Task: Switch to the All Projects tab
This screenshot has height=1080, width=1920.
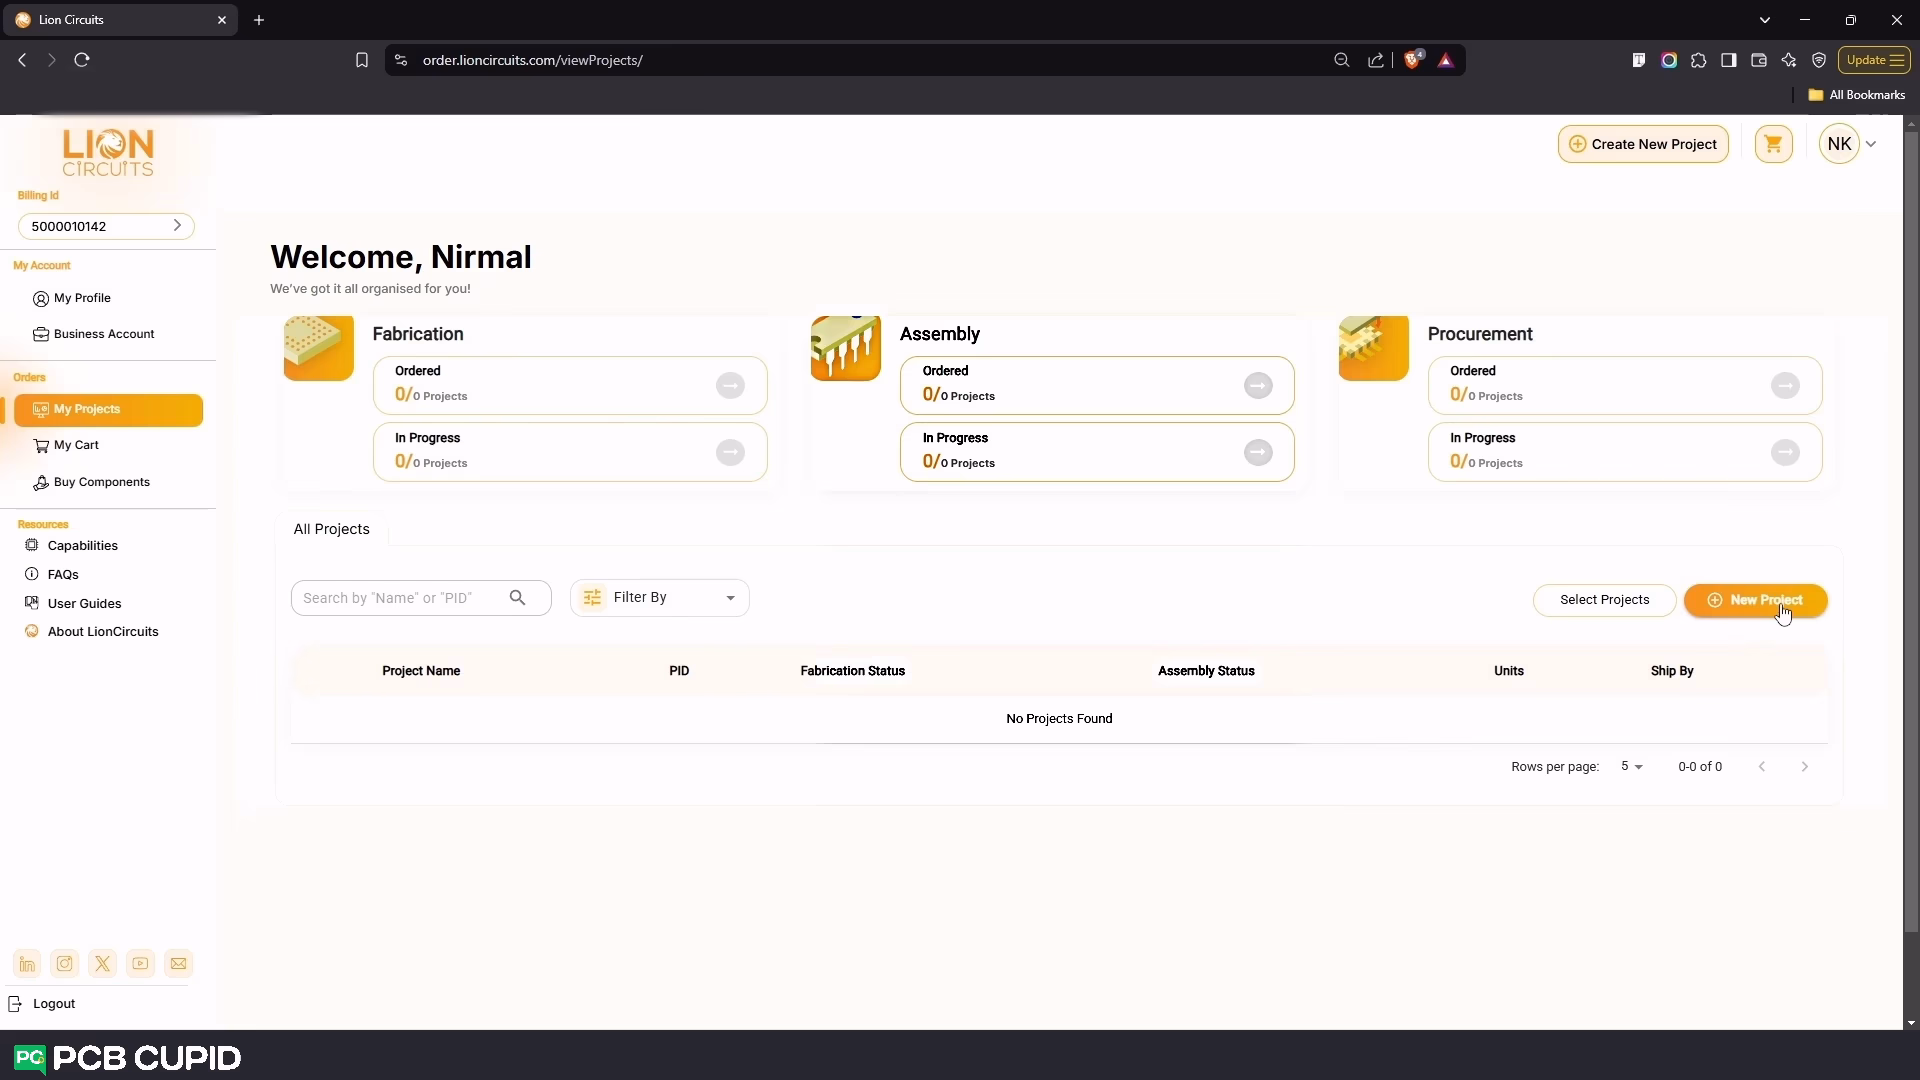Action: click(x=331, y=529)
